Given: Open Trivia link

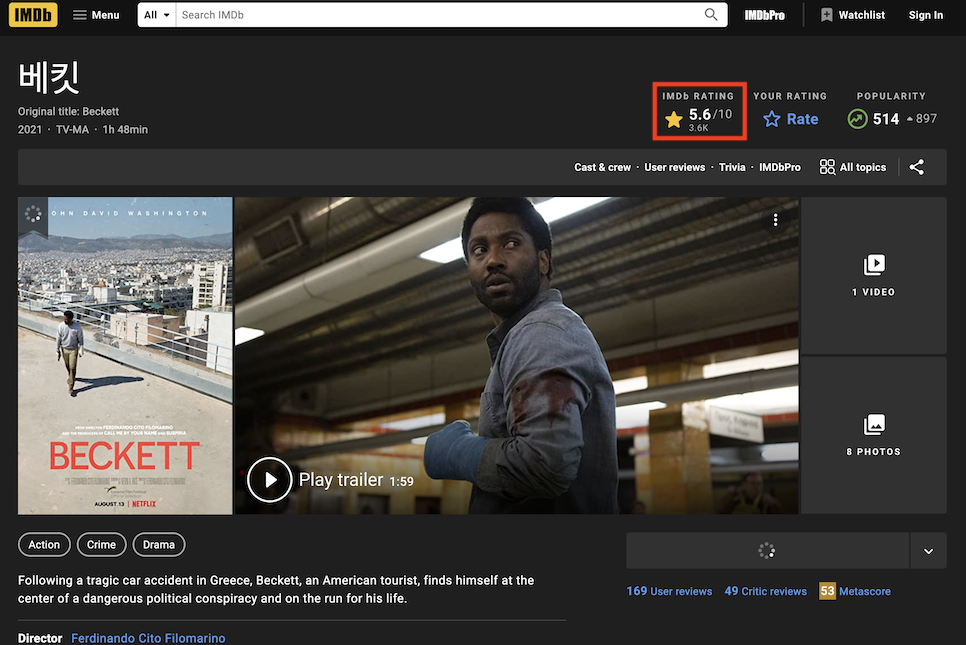Looking at the screenshot, I should click(732, 167).
